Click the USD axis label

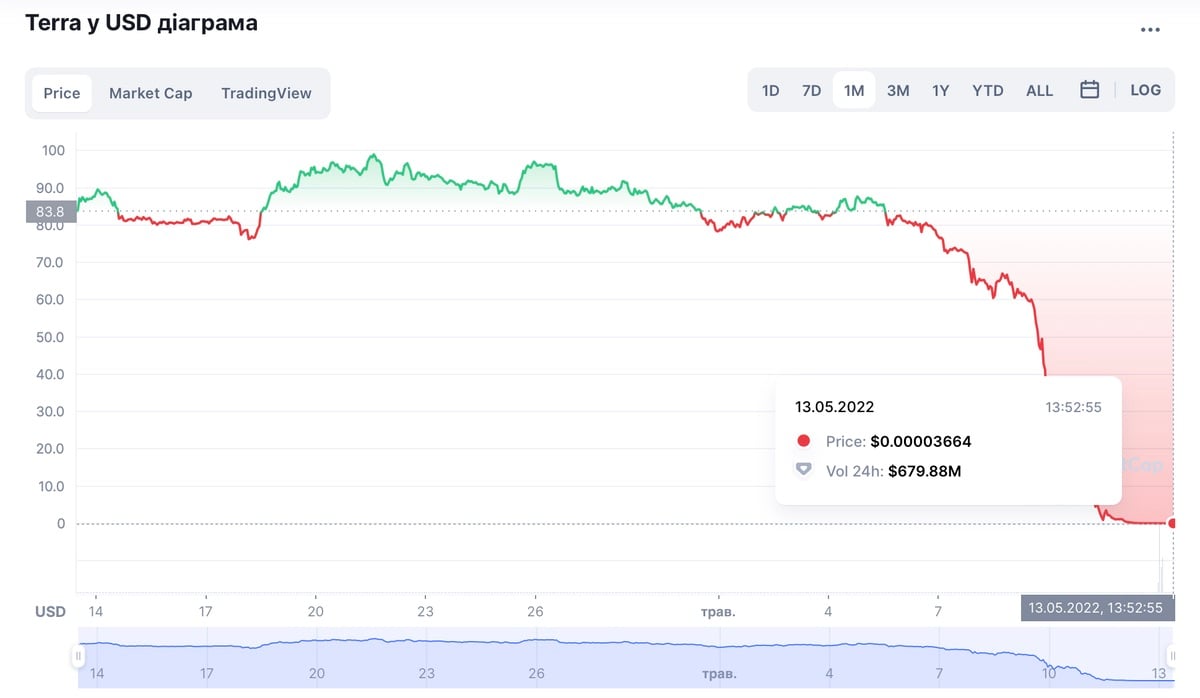51,611
